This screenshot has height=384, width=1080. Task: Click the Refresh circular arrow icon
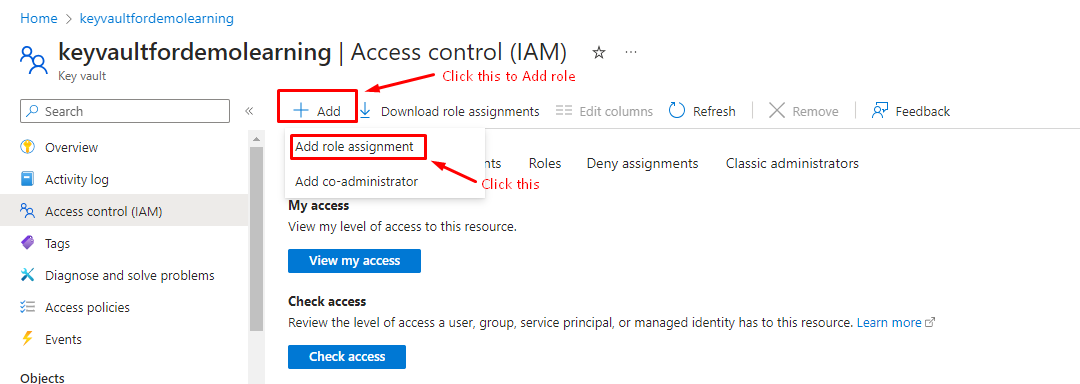(677, 110)
